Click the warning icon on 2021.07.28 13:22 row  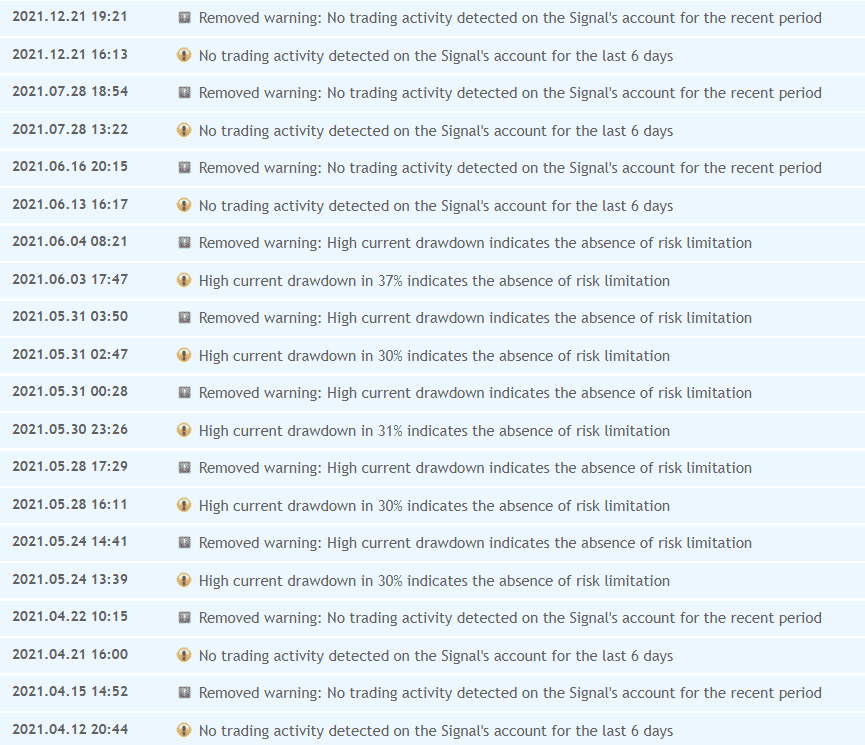coord(184,131)
